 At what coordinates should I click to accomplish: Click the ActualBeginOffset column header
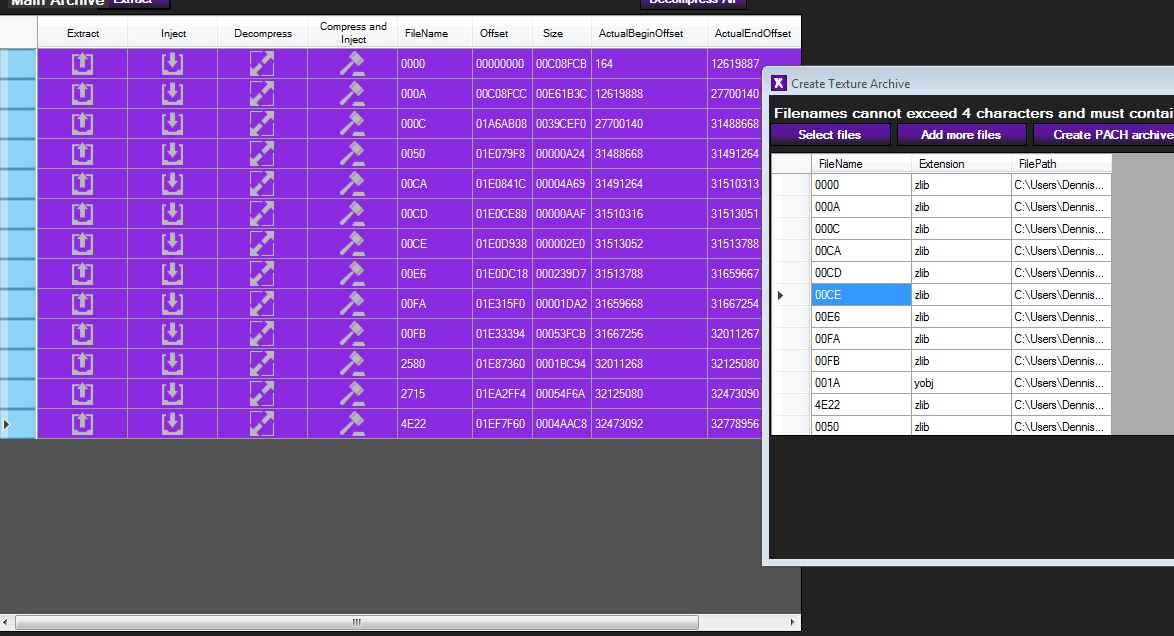pyautogui.click(x=641, y=33)
